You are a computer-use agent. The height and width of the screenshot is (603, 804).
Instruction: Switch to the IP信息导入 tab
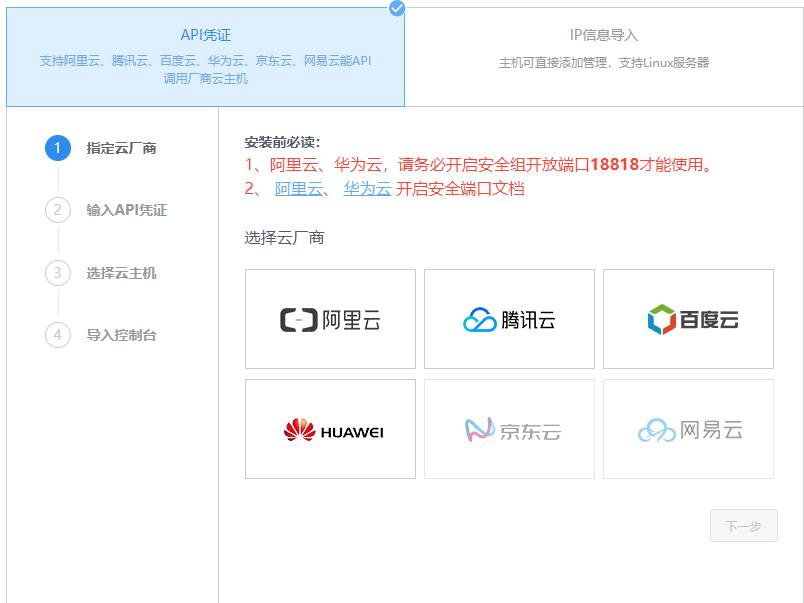604,56
